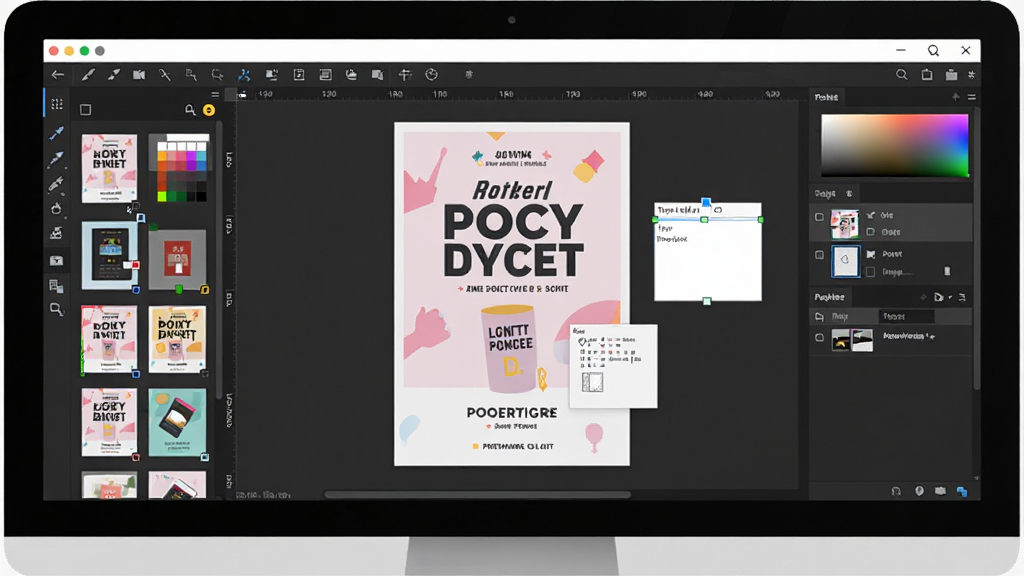1024x576 pixels.
Task: Pick a color in the rainbow gradient picker
Action: (x=895, y=146)
